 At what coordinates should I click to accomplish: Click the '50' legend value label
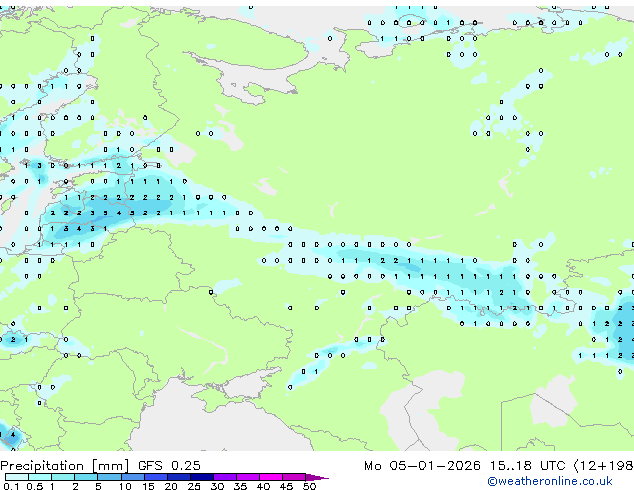(x=309, y=486)
